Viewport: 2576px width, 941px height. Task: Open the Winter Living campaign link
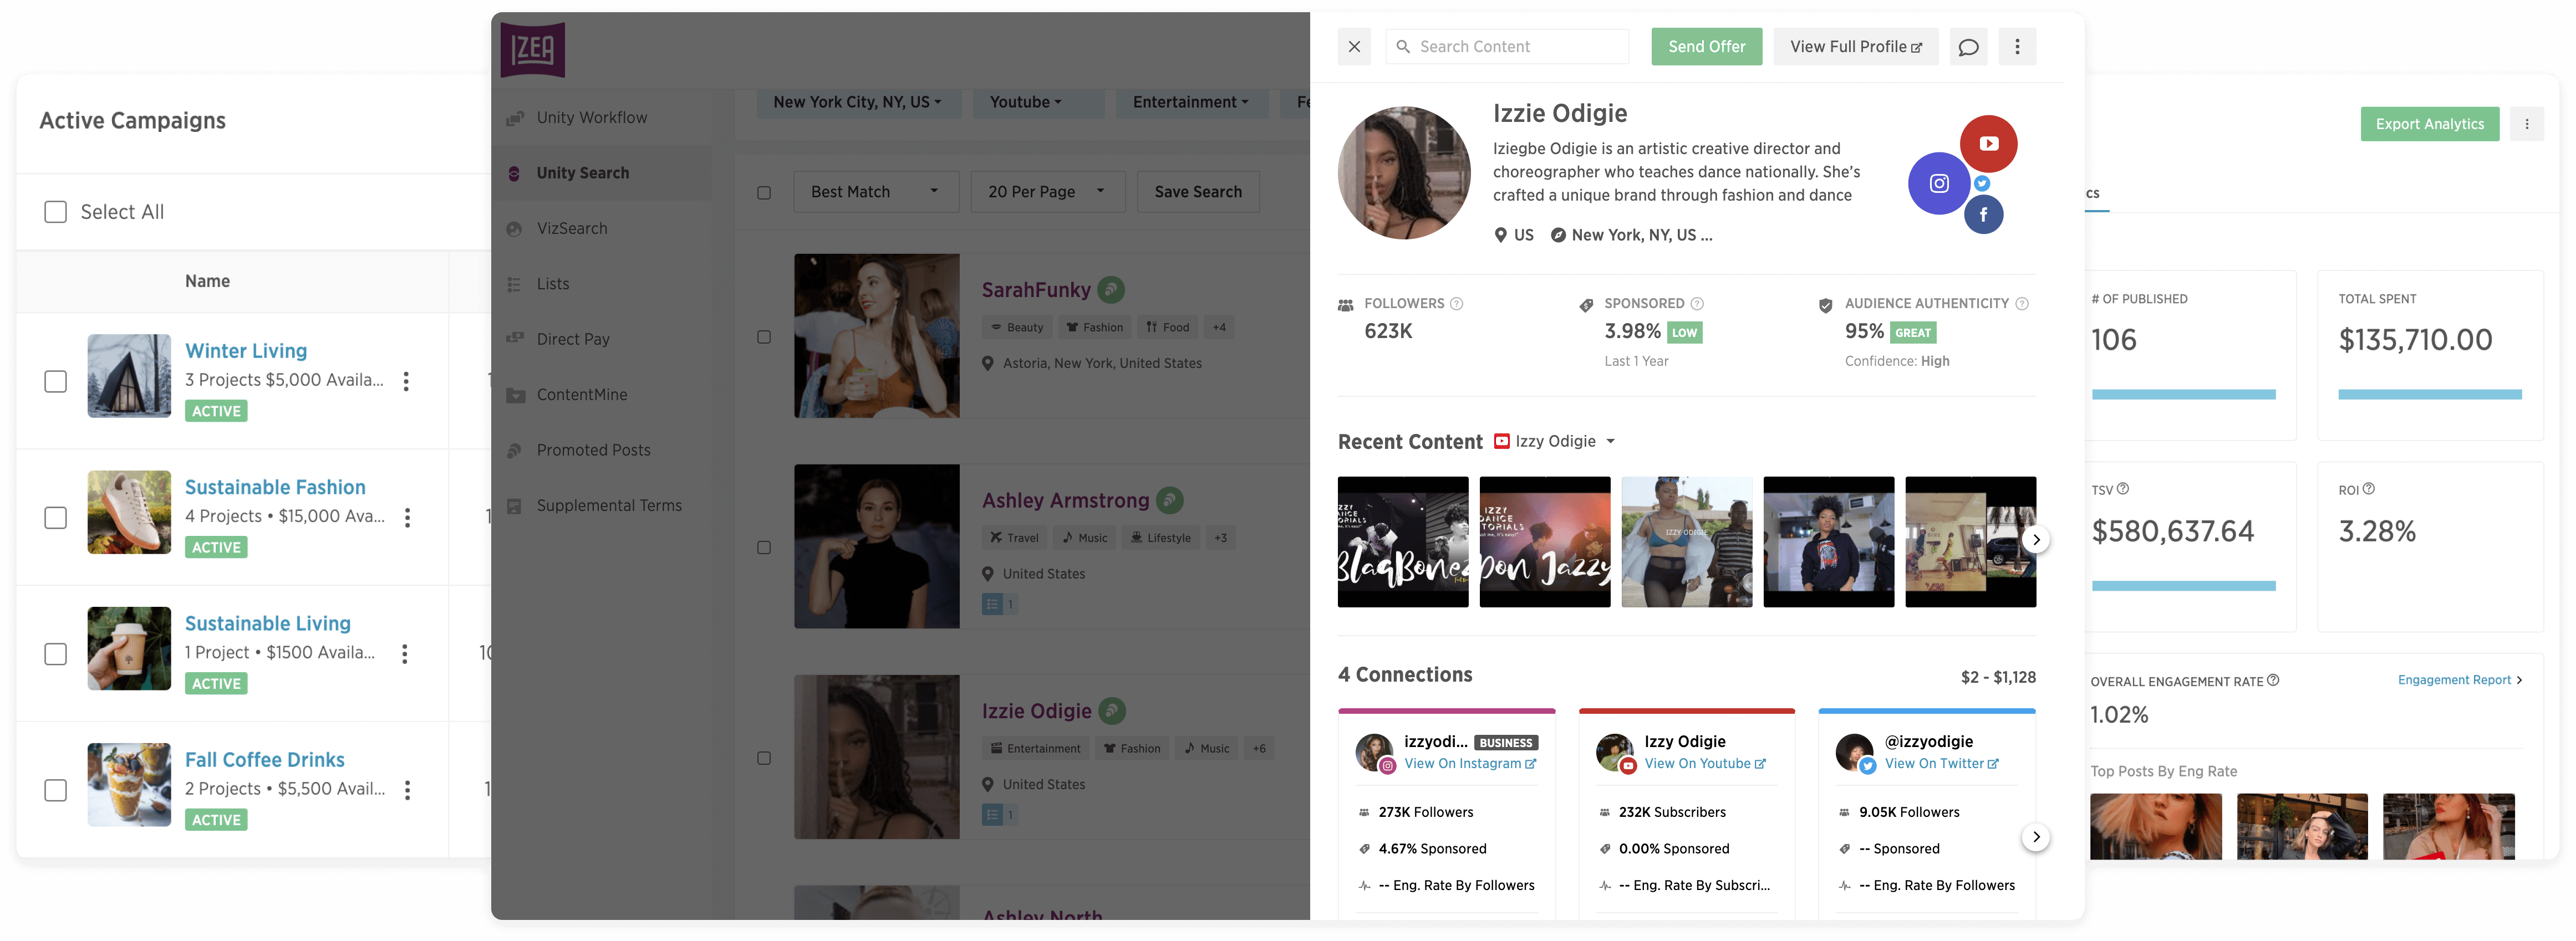(246, 351)
